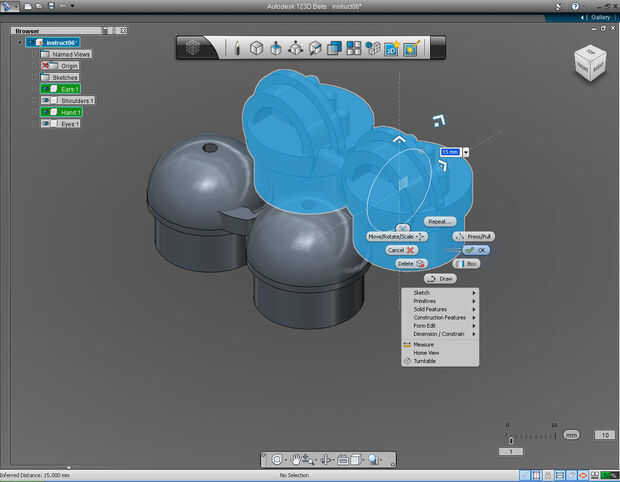Toggle visibility eye of Ears:1
Image resolution: width=620 pixels, height=482 pixels.
(45, 89)
